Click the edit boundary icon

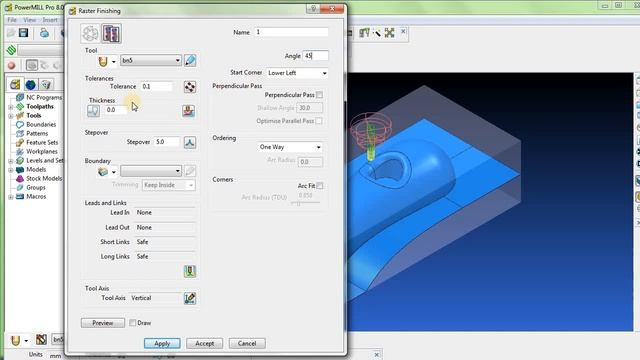coord(190,171)
